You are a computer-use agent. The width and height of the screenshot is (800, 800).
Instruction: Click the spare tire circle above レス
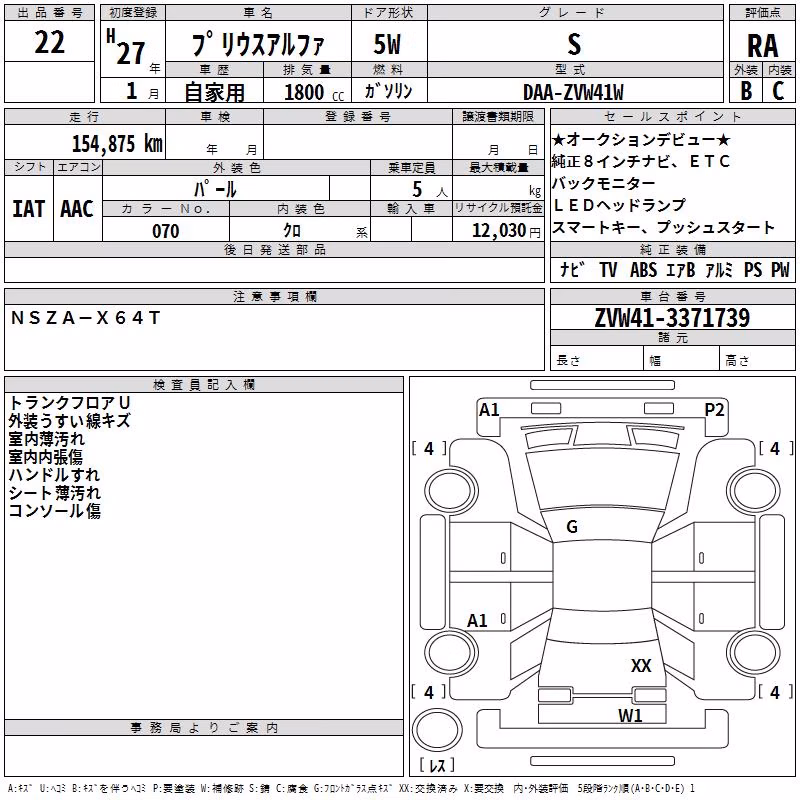[437, 729]
